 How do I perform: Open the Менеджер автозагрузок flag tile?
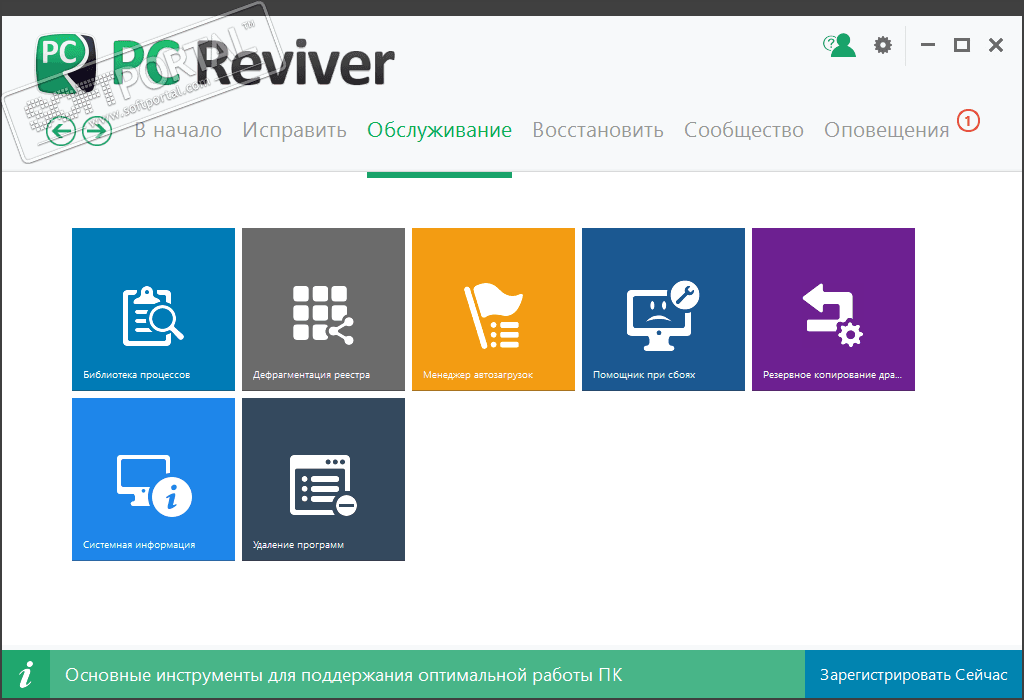493,310
